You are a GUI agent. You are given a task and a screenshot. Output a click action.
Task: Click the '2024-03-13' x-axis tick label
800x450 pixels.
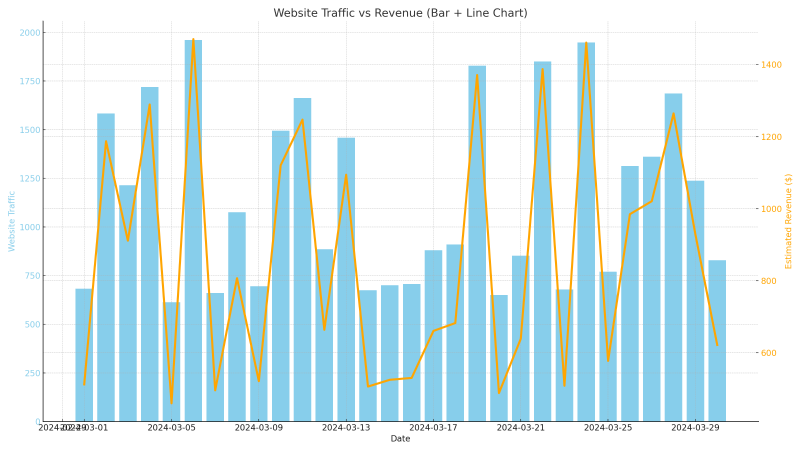tap(346, 428)
